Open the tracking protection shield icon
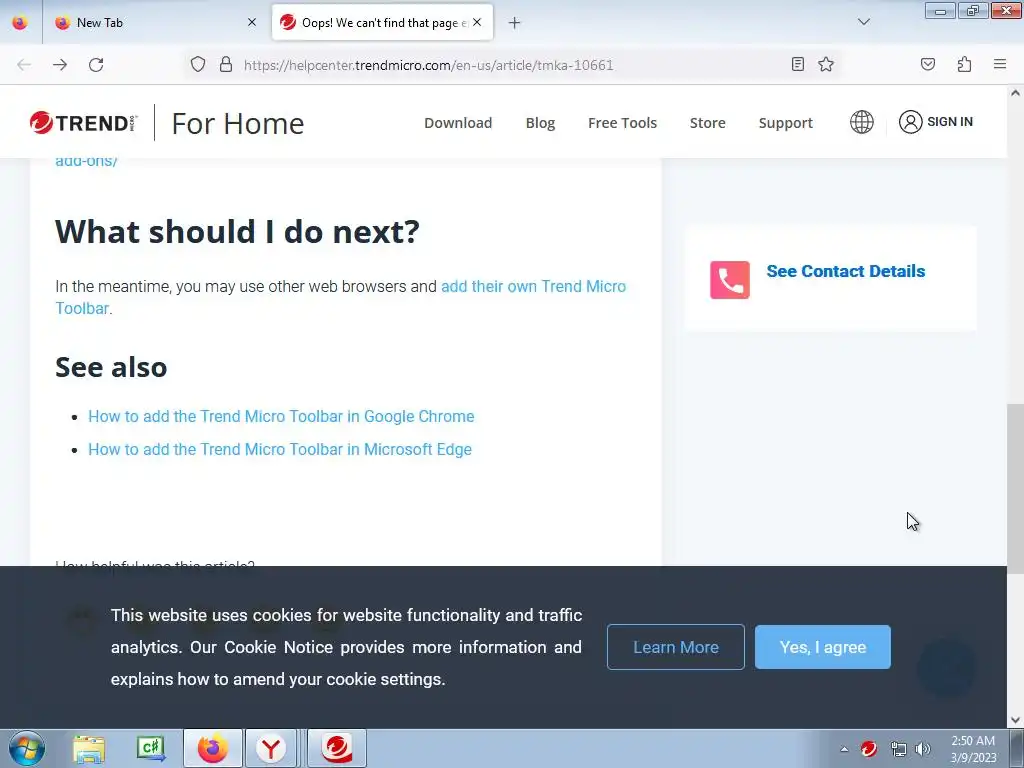Screen dimensions: 1024x768 pos(198,65)
